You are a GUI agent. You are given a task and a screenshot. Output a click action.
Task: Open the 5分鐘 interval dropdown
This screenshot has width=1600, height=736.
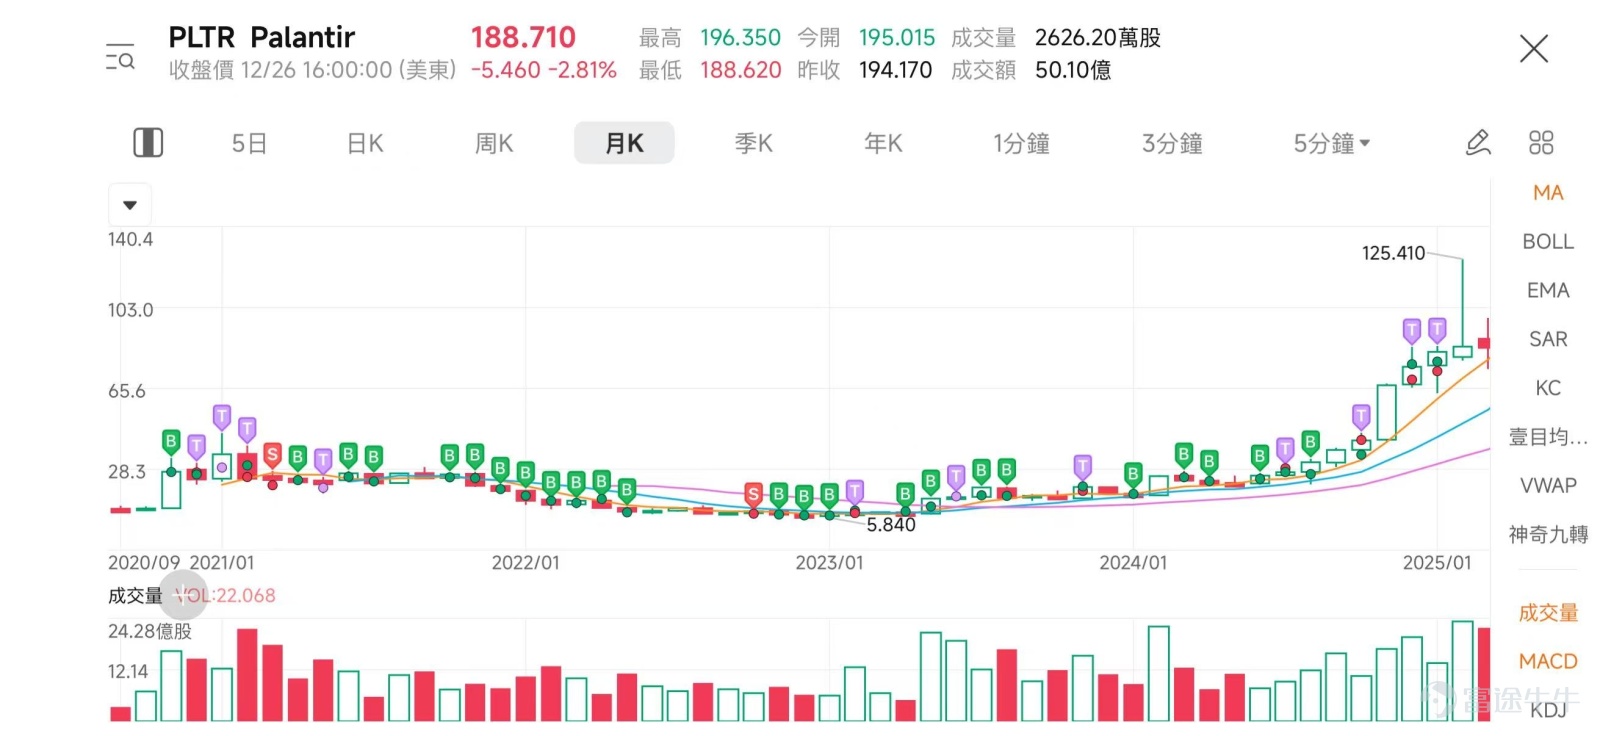[1331, 144]
